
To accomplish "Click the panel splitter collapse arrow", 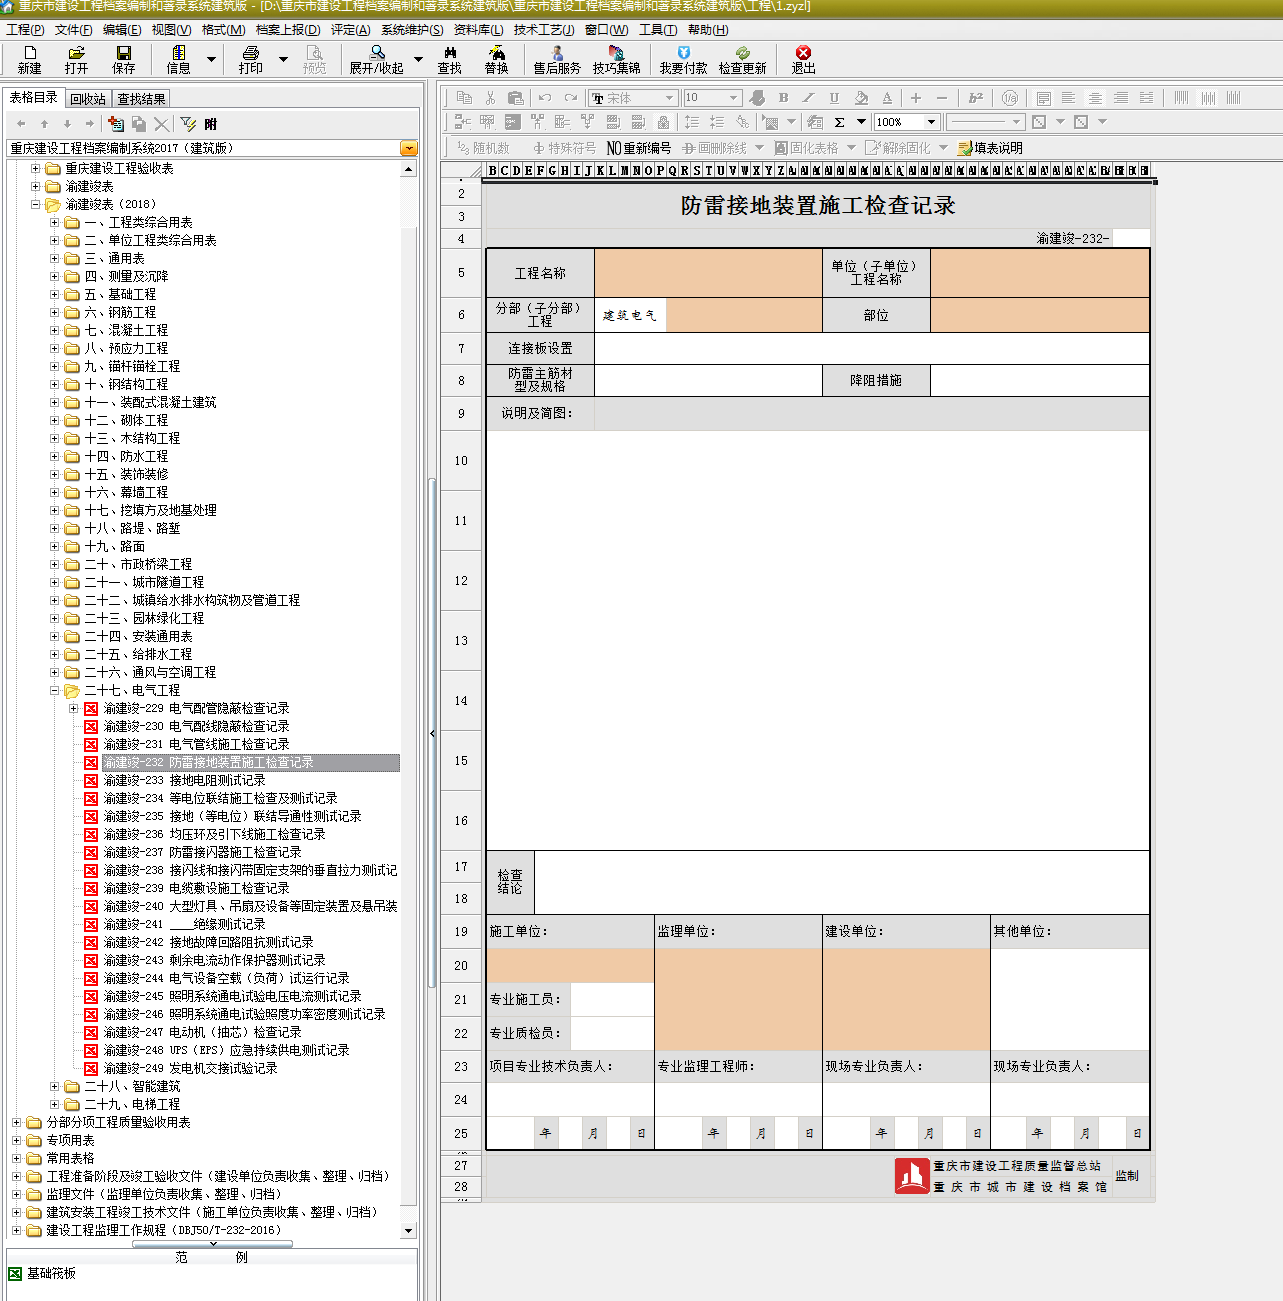I will coord(432,733).
